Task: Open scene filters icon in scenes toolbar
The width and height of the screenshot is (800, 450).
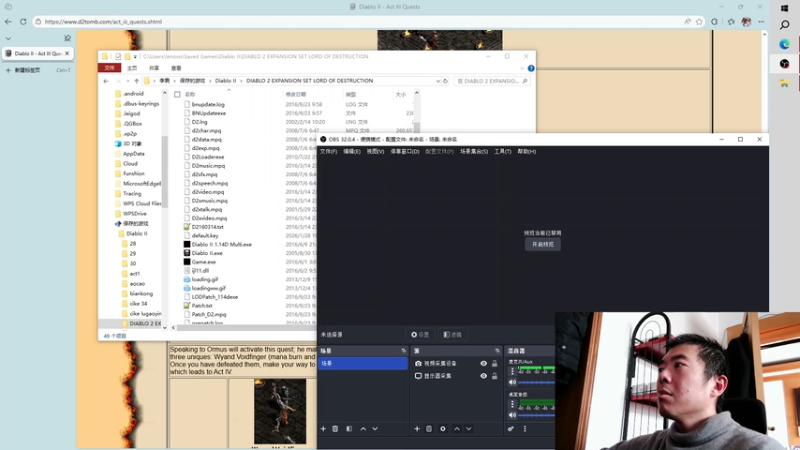Action: (x=349, y=429)
